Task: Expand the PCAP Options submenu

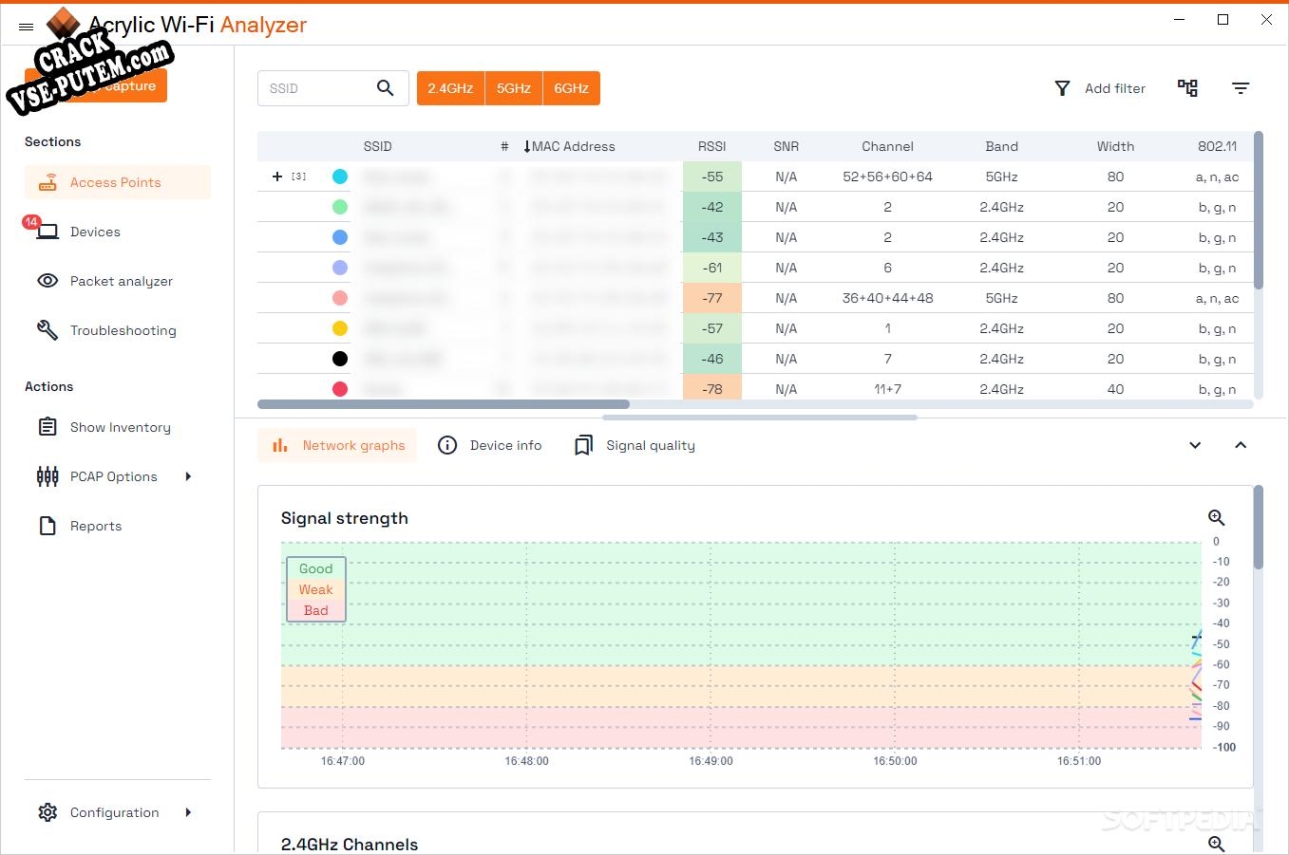Action: (x=188, y=477)
